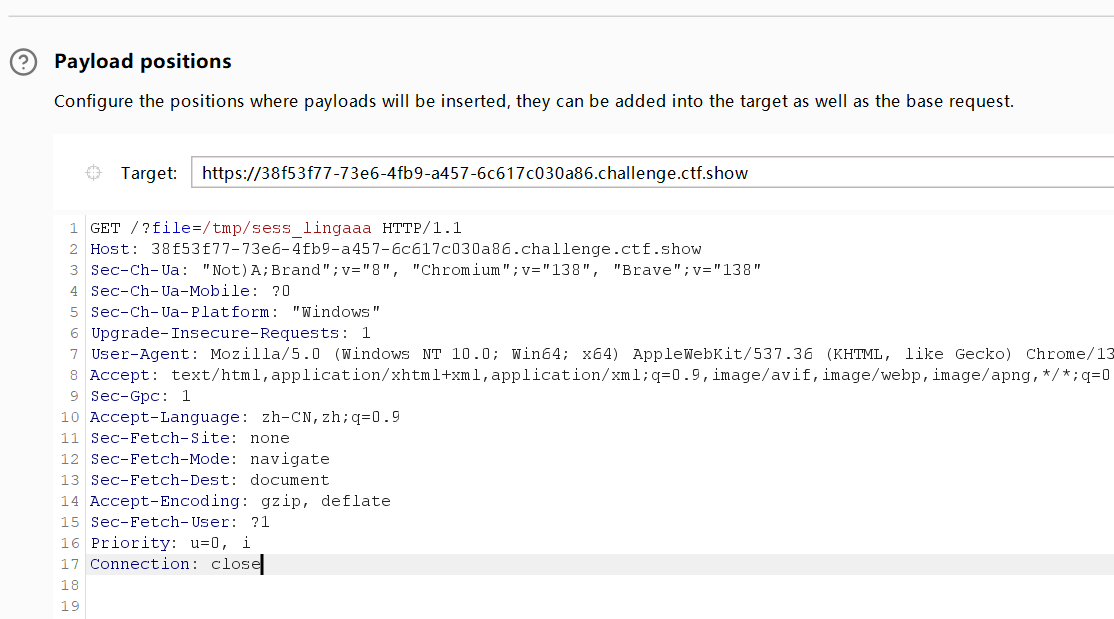This screenshot has width=1114, height=619.
Task: Click the Sec-Fetch-User header
Action: (x=180, y=522)
